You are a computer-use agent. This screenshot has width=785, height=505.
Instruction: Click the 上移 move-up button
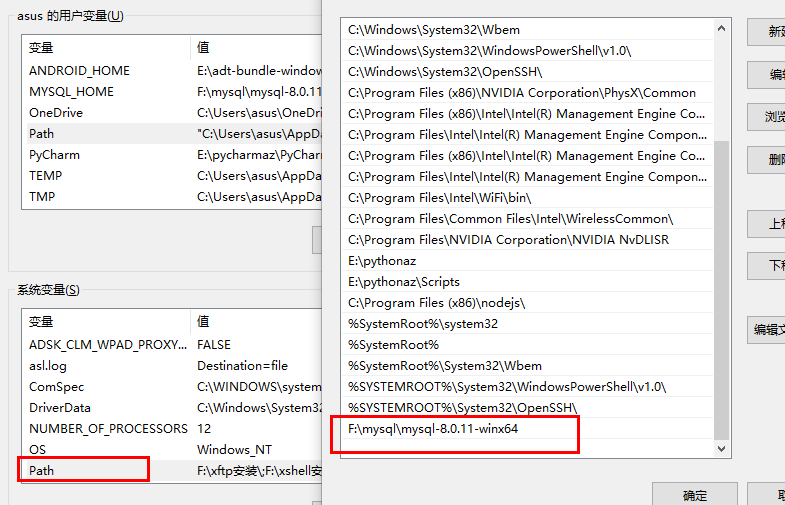point(767,224)
